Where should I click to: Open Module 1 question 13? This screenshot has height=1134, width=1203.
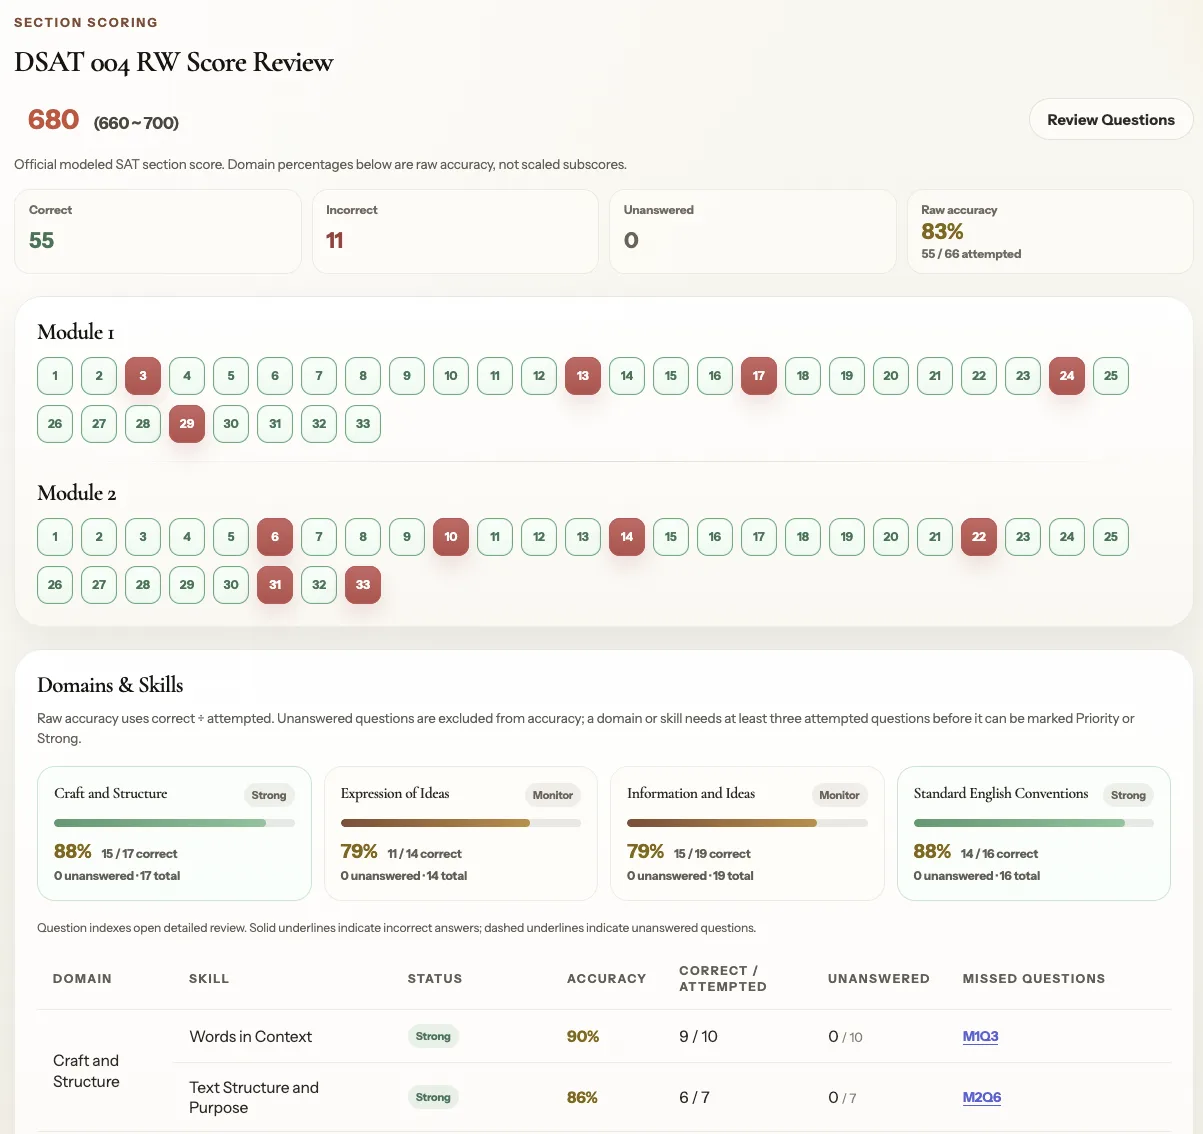click(583, 376)
